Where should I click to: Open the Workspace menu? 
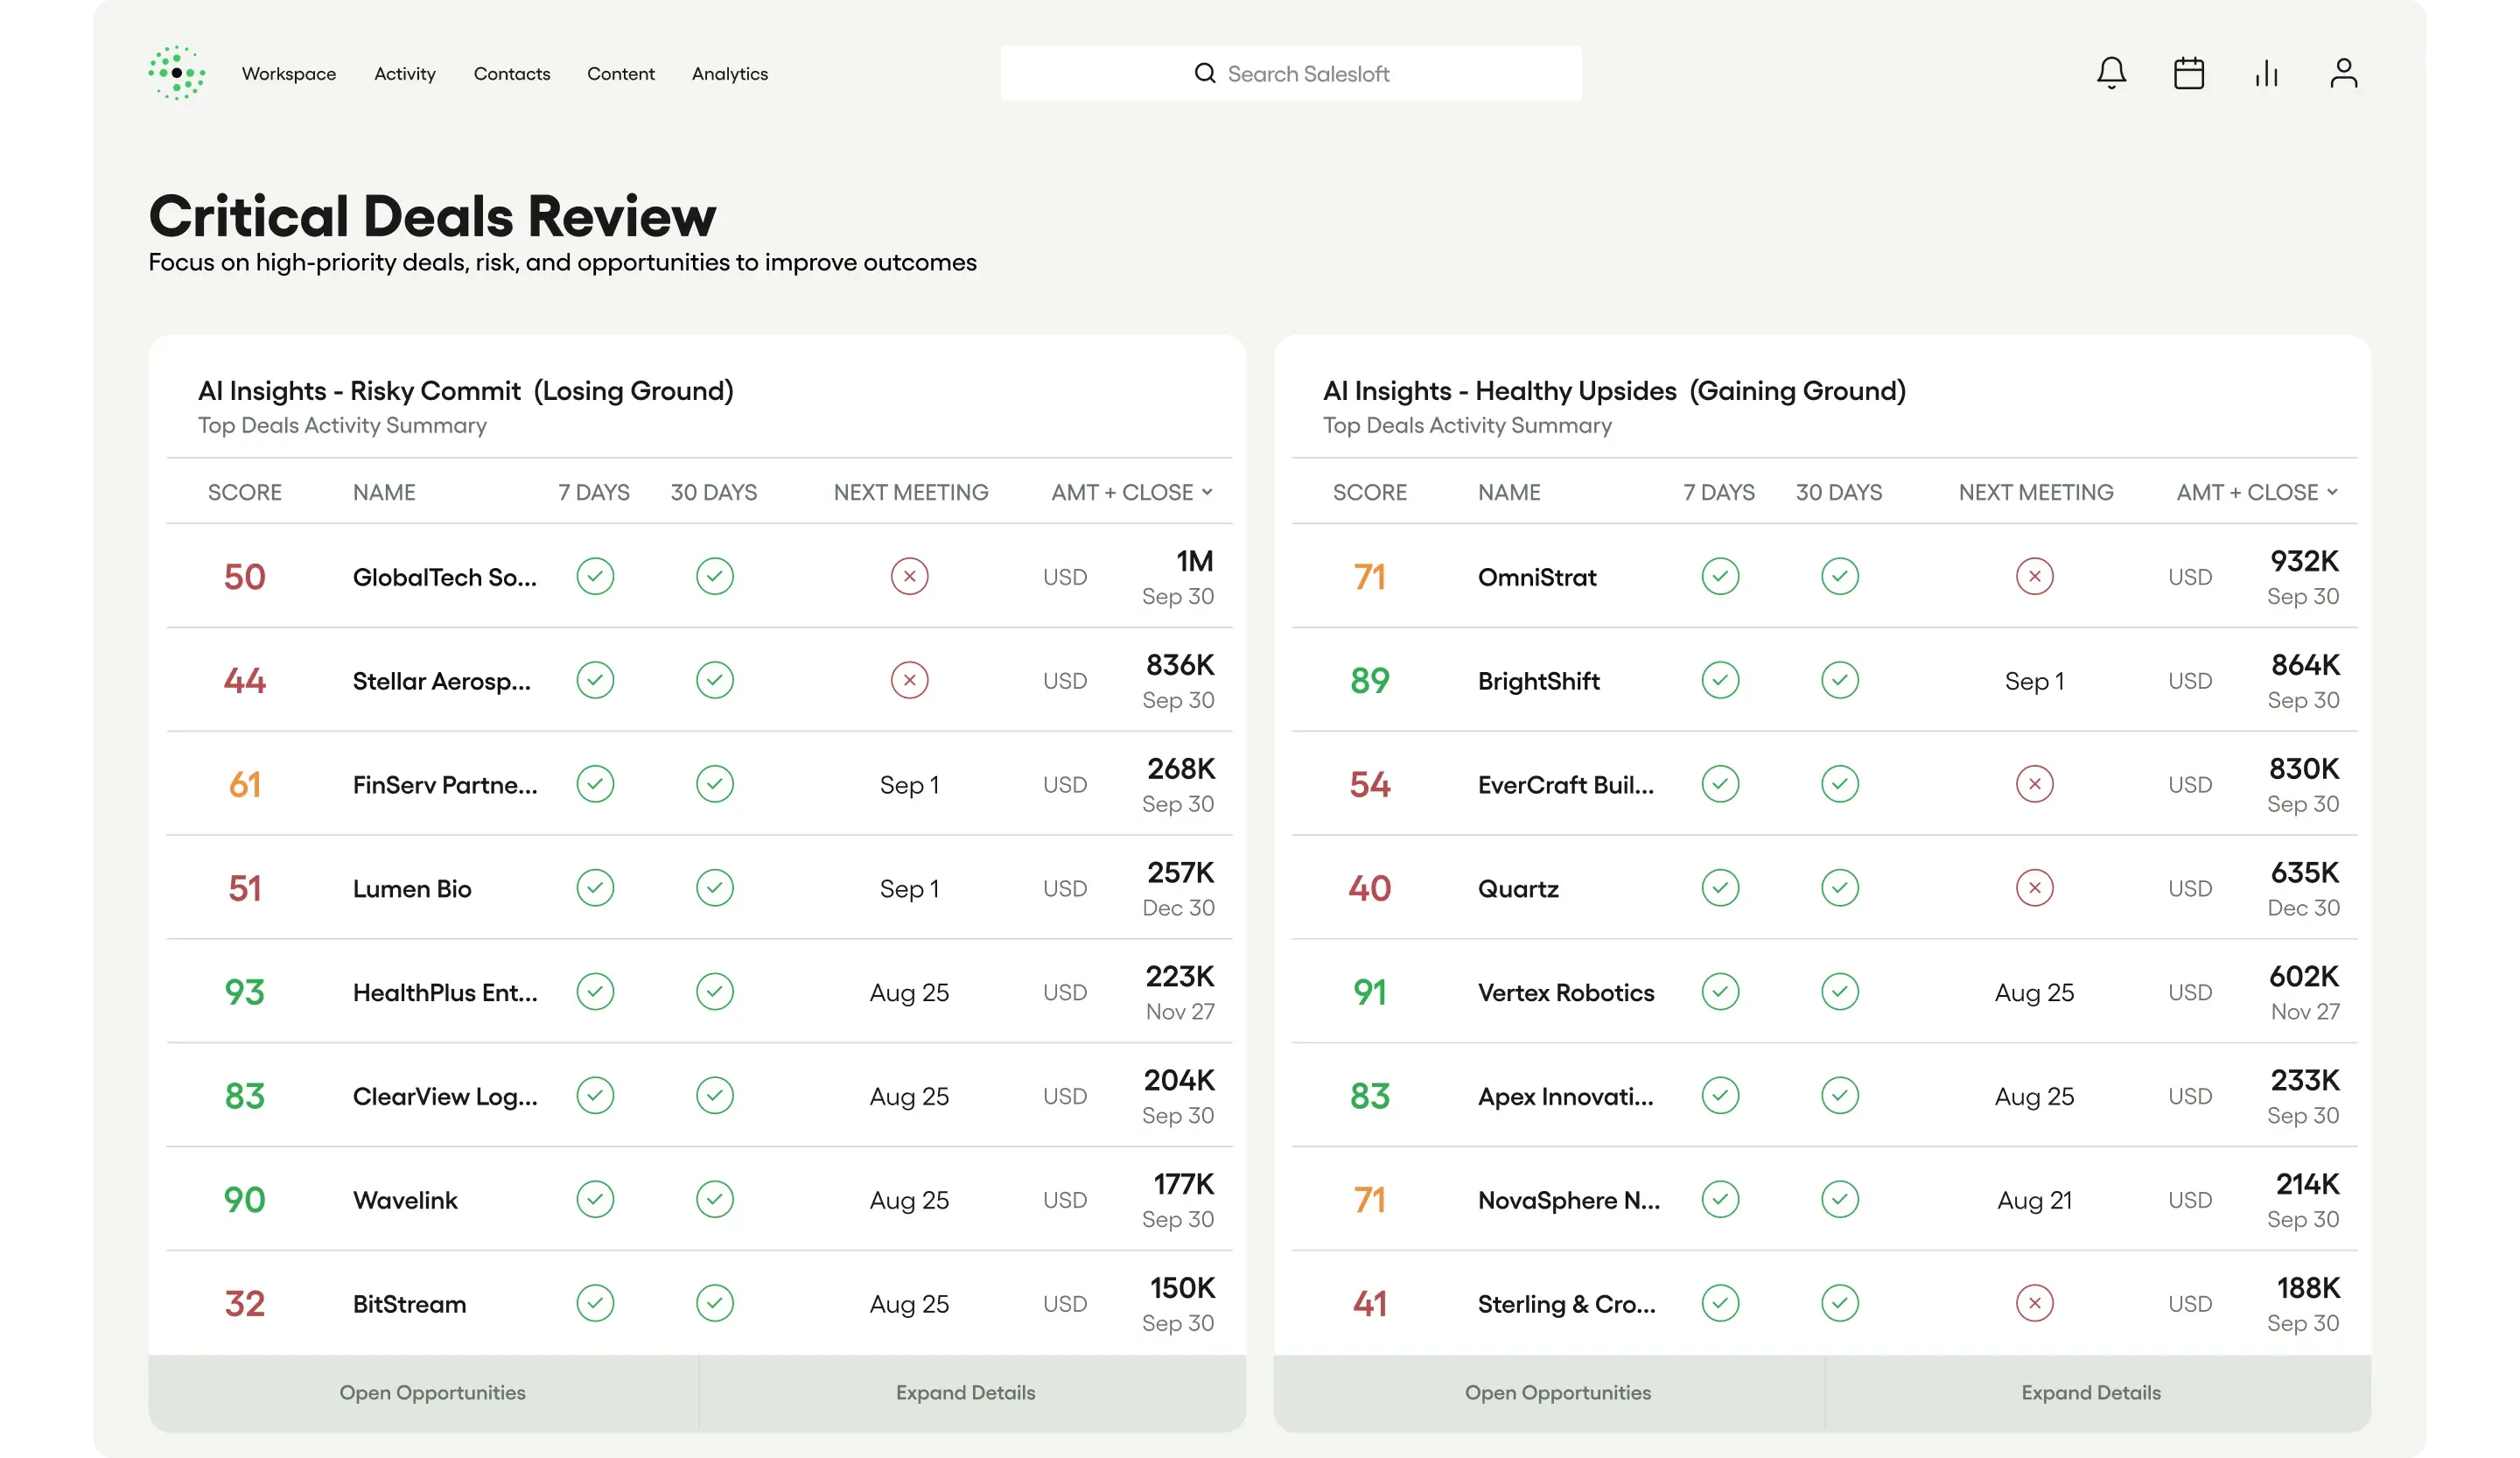(289, 74)
